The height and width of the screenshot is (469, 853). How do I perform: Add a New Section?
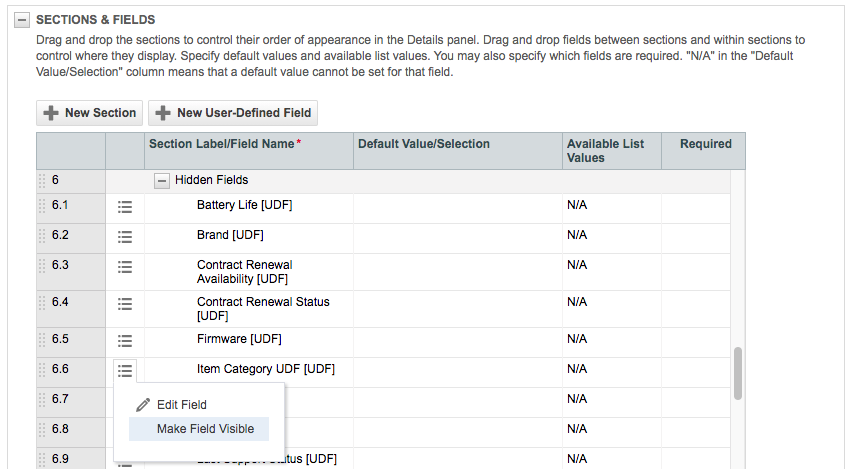pyautogui.click(x=90, y=113)
